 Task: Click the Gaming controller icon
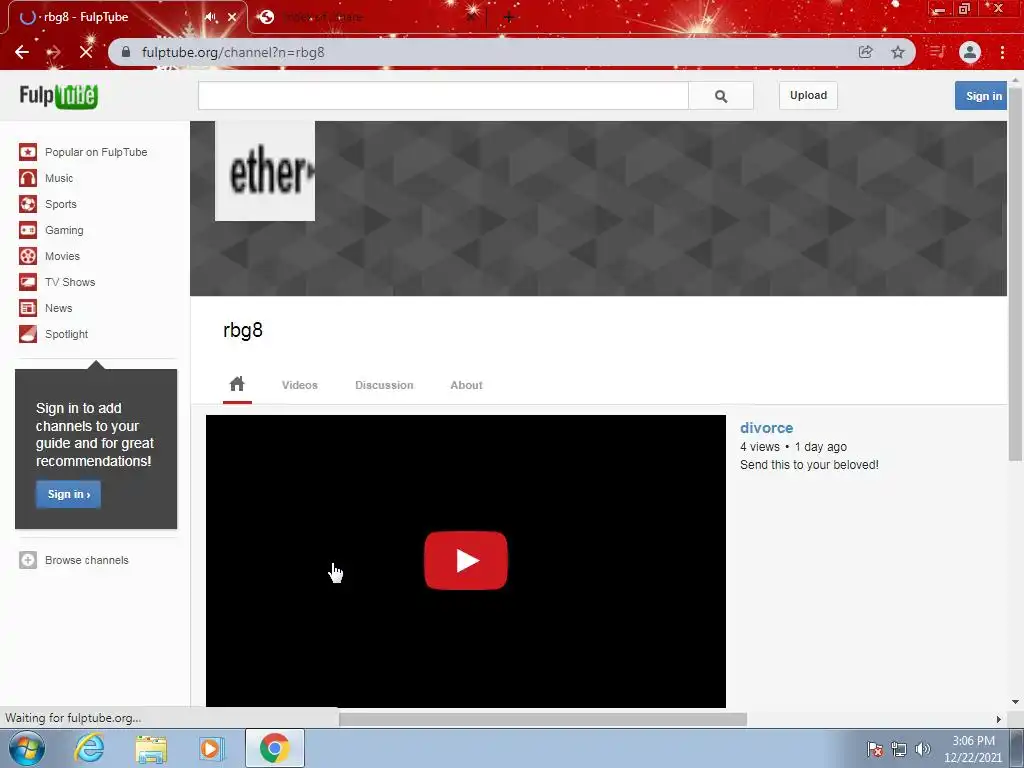pyautogui.click(x=28, y=231)
